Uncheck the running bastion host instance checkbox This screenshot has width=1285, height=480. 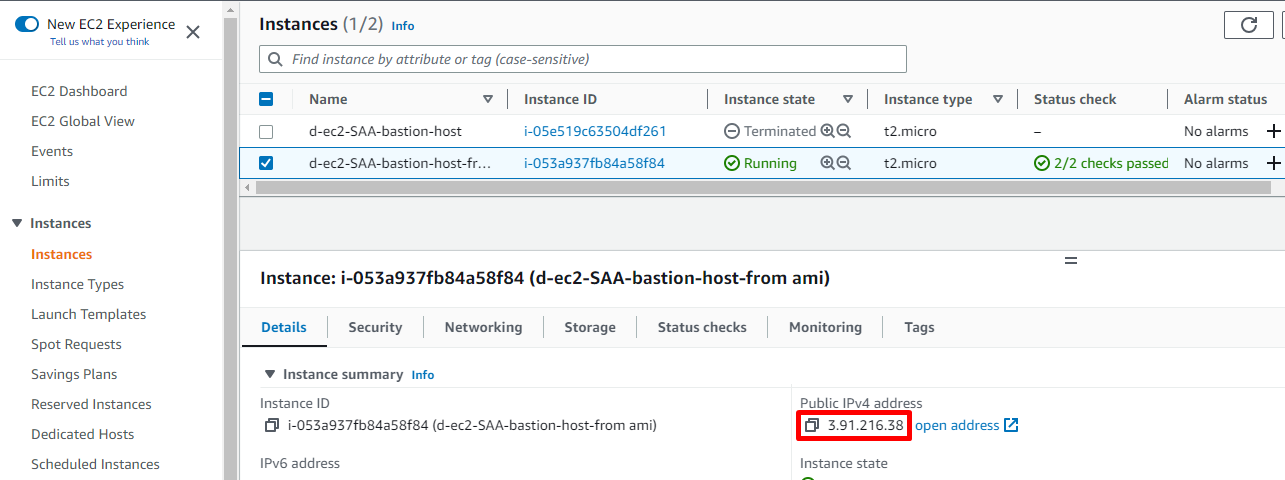(266, 163)
